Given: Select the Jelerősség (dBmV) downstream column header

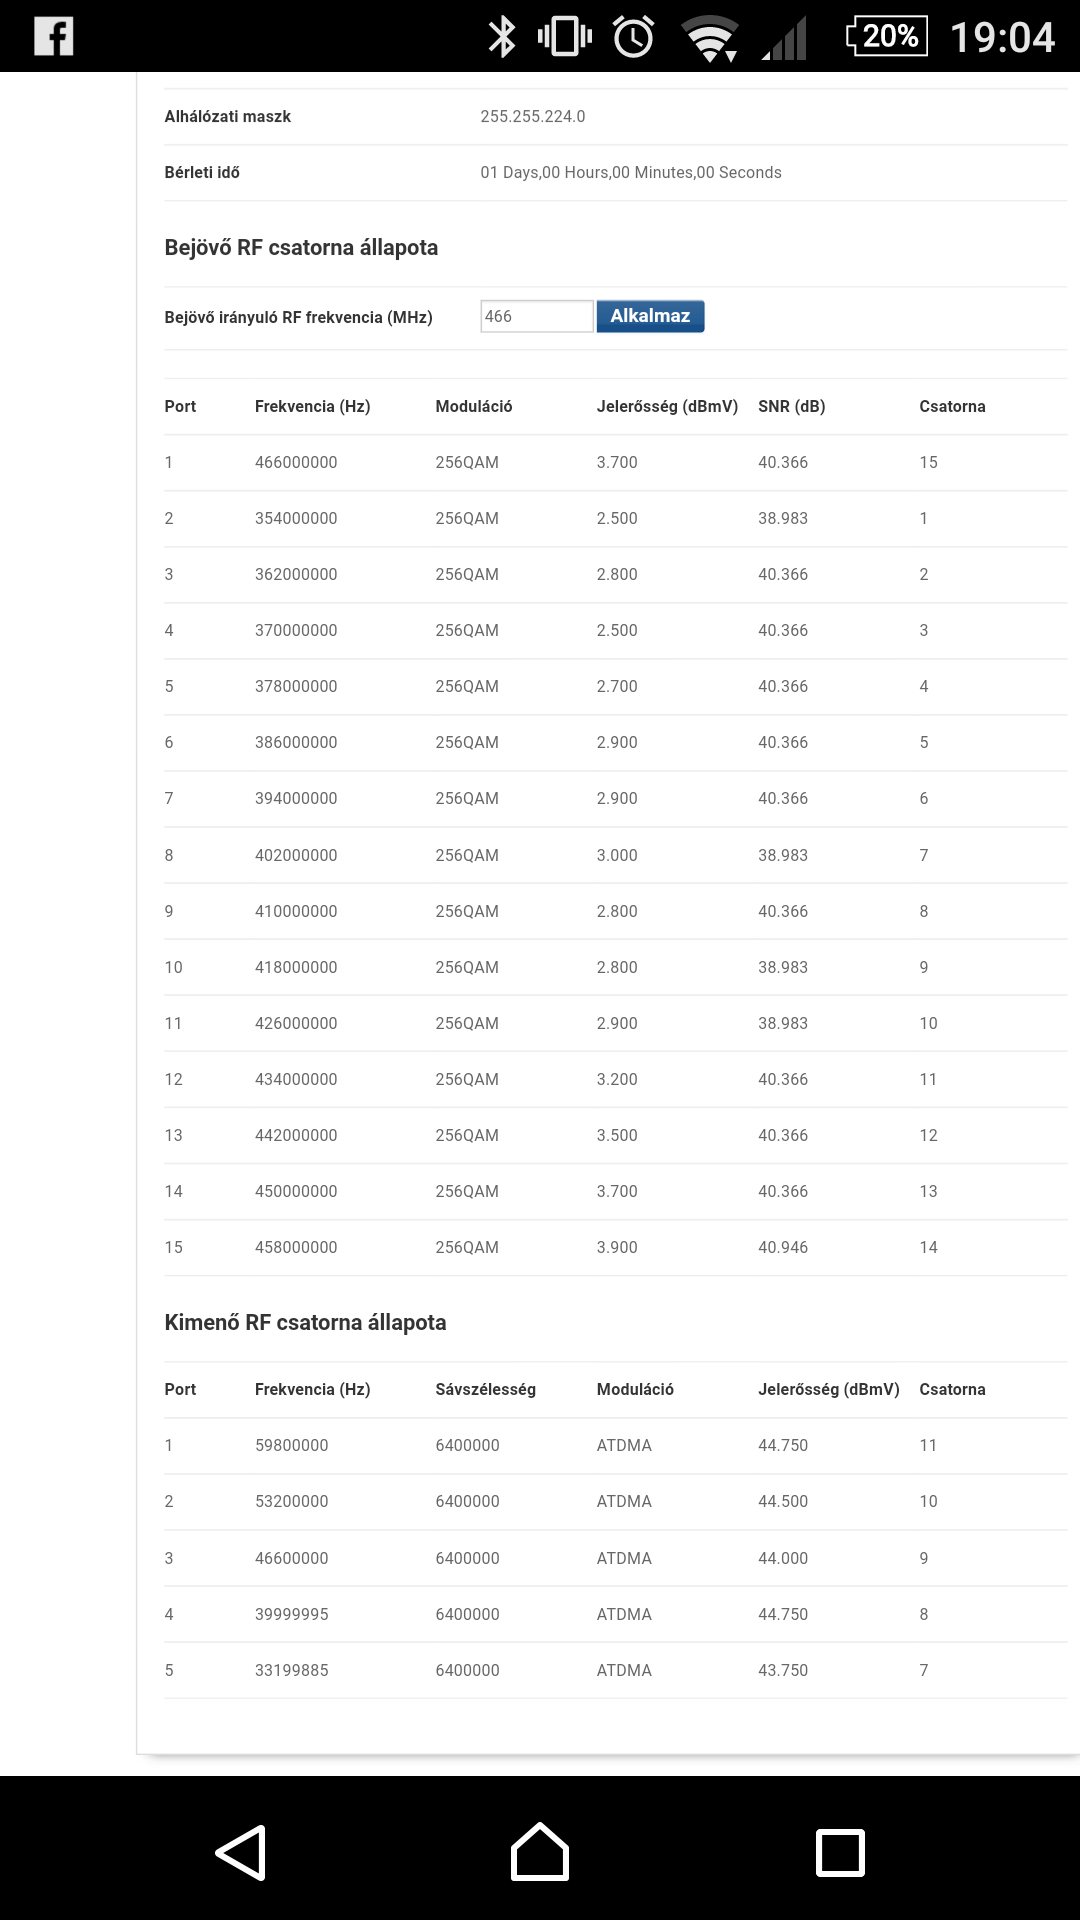Looking at the screenshot, I should 667,406.
